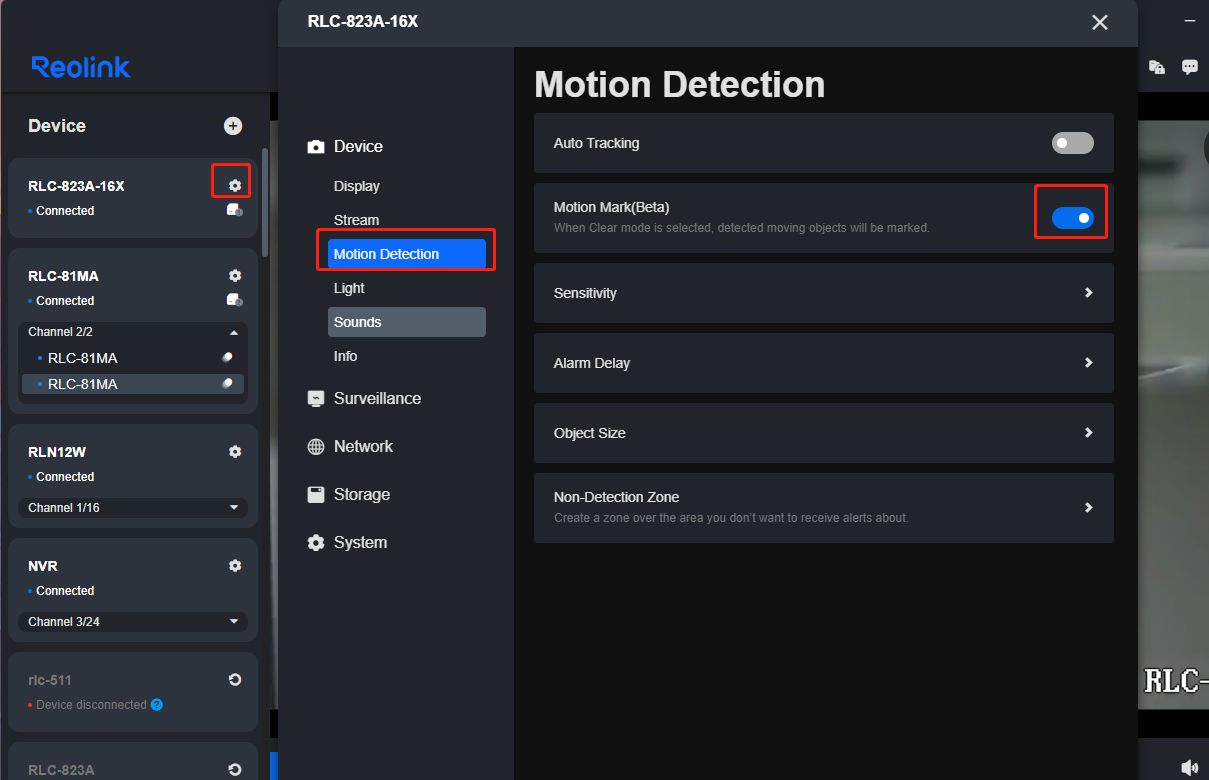Select the RLC-823A-16X device name
The height and width of the screenshot is (780, 1209).
76,186
